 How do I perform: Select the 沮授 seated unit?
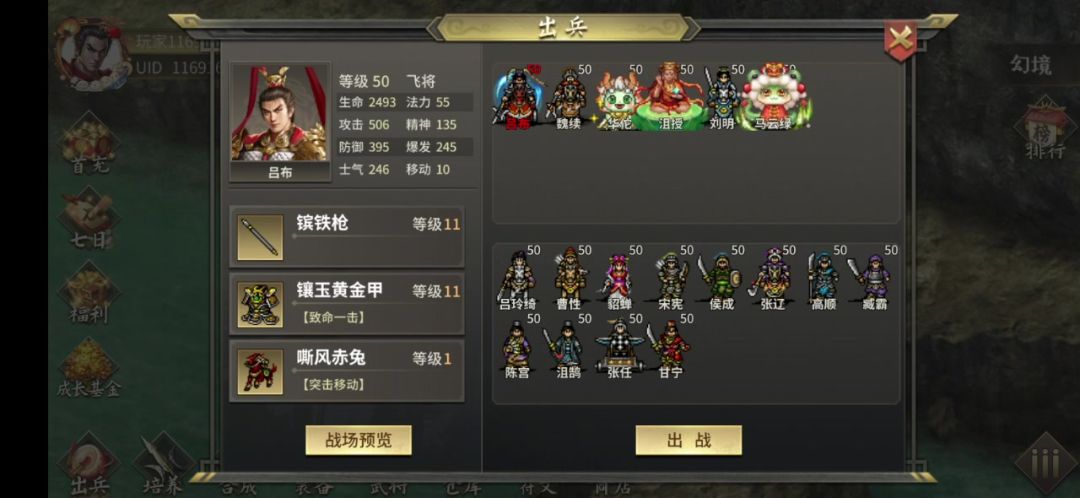click(x=671, y=96)
